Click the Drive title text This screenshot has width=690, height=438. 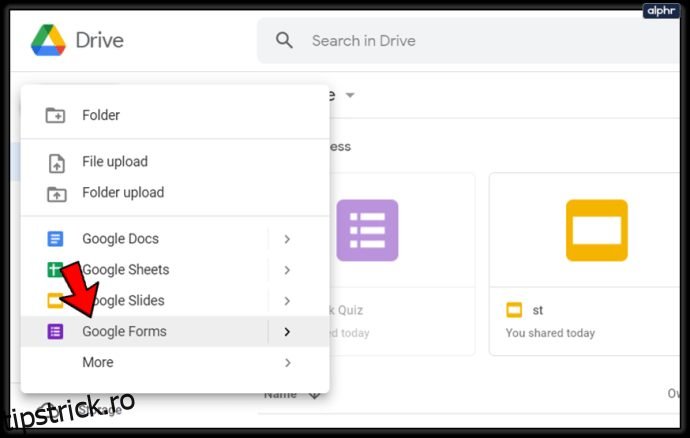click(99, 40)
